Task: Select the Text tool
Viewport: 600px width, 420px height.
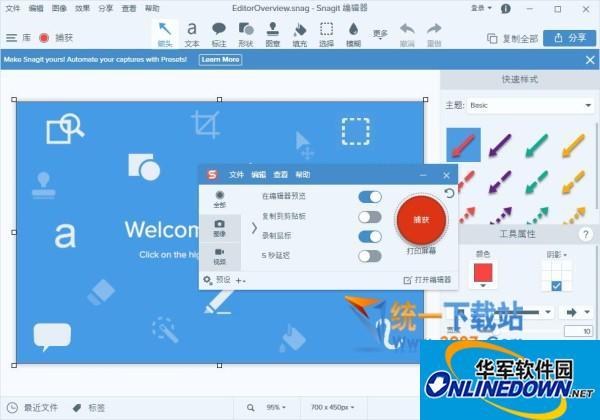Action: coord(192,34)
